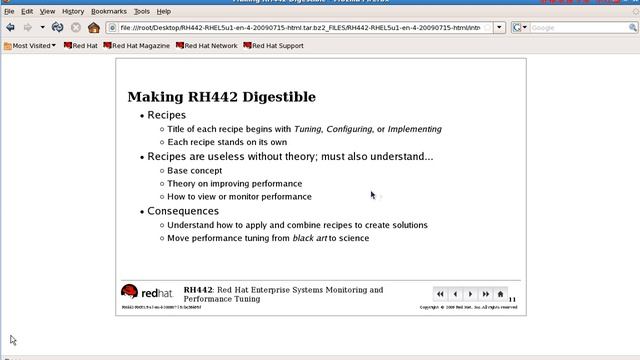Image resolution: width=640 pixels, height=360 pixels.
Task: Open the search engine selector dropdown
Action: pos(520,28)
